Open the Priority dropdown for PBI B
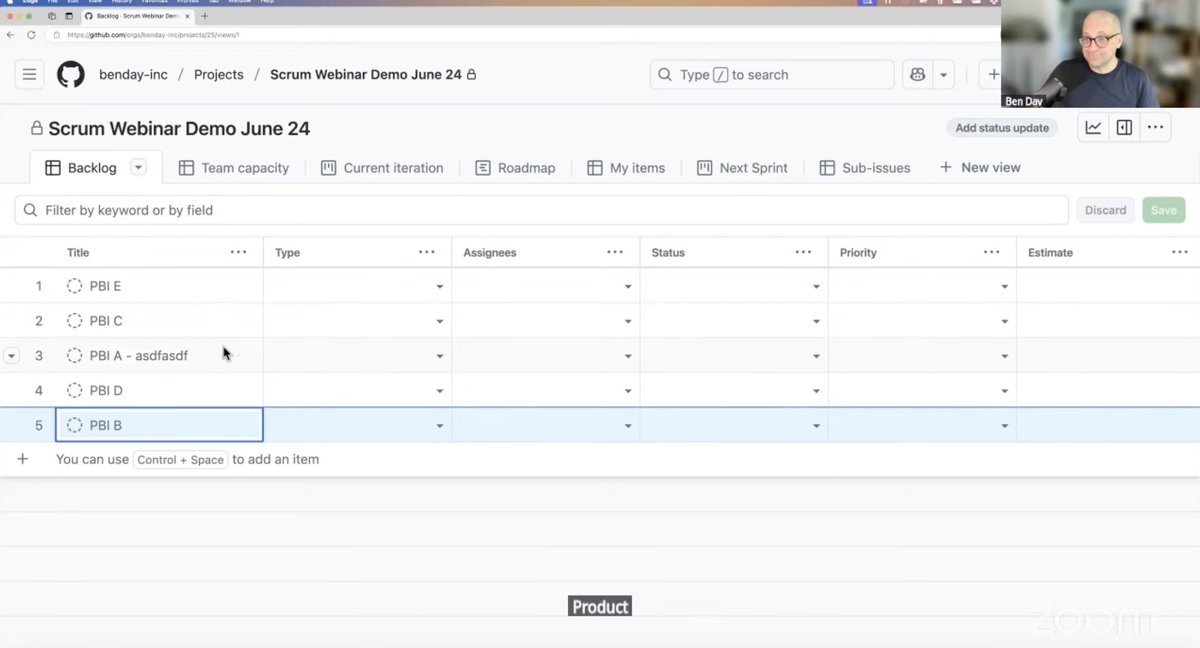 pyautogui.click(x=1004, y=426)
